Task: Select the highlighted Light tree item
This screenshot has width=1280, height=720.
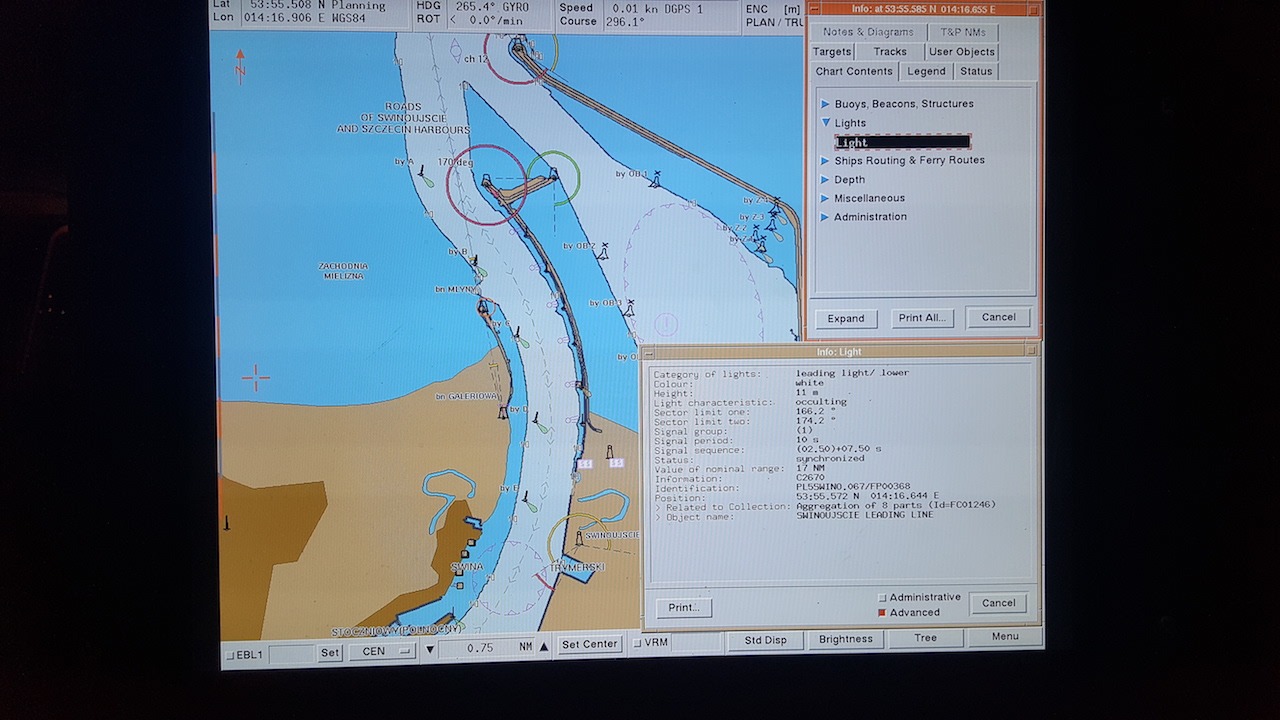Action: pyautogui.click(x=902, y=142)
